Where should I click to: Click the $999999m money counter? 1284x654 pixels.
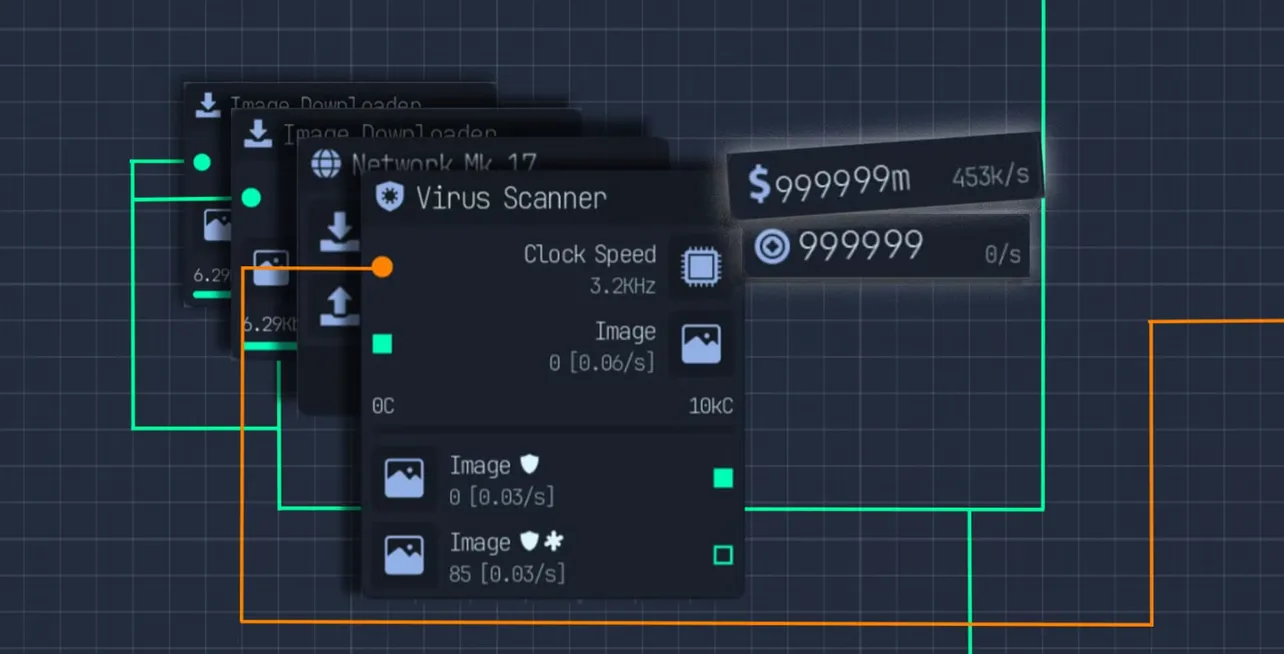(x=828, y=180)
